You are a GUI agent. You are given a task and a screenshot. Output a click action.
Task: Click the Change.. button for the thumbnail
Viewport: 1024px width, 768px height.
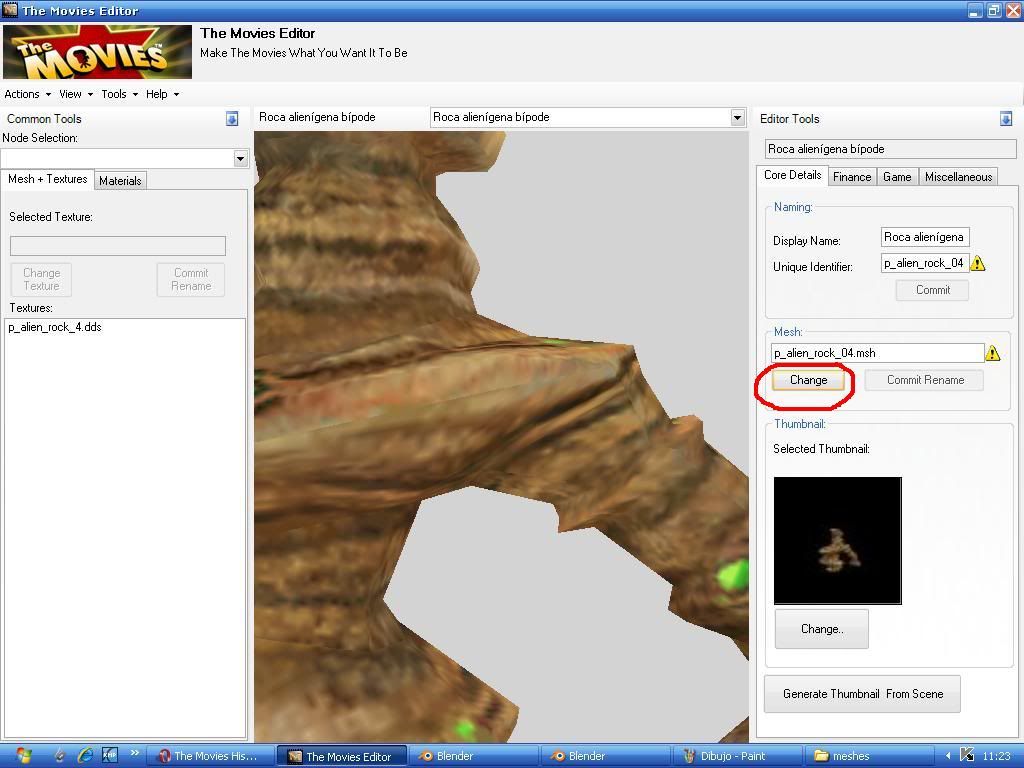822,629
